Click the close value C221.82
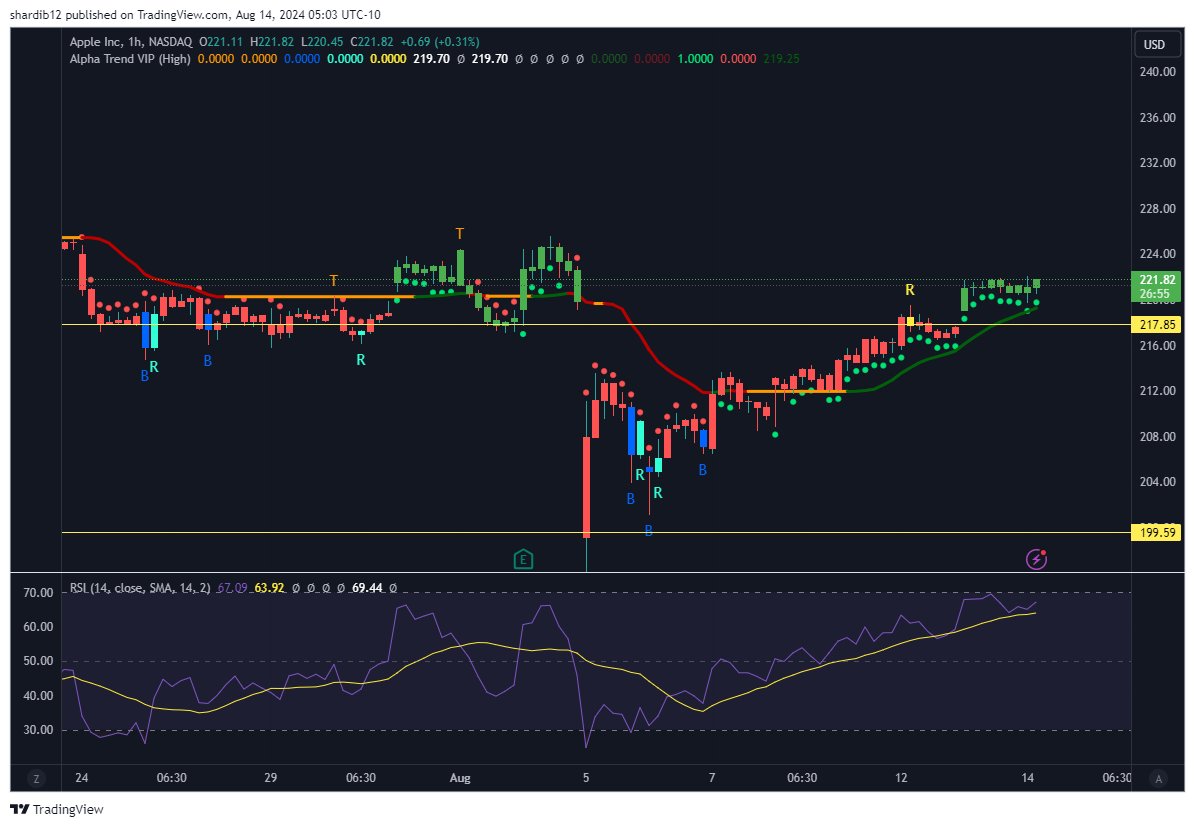Image resolution: width=1195 pixels, height=827 pixels. 372,42
